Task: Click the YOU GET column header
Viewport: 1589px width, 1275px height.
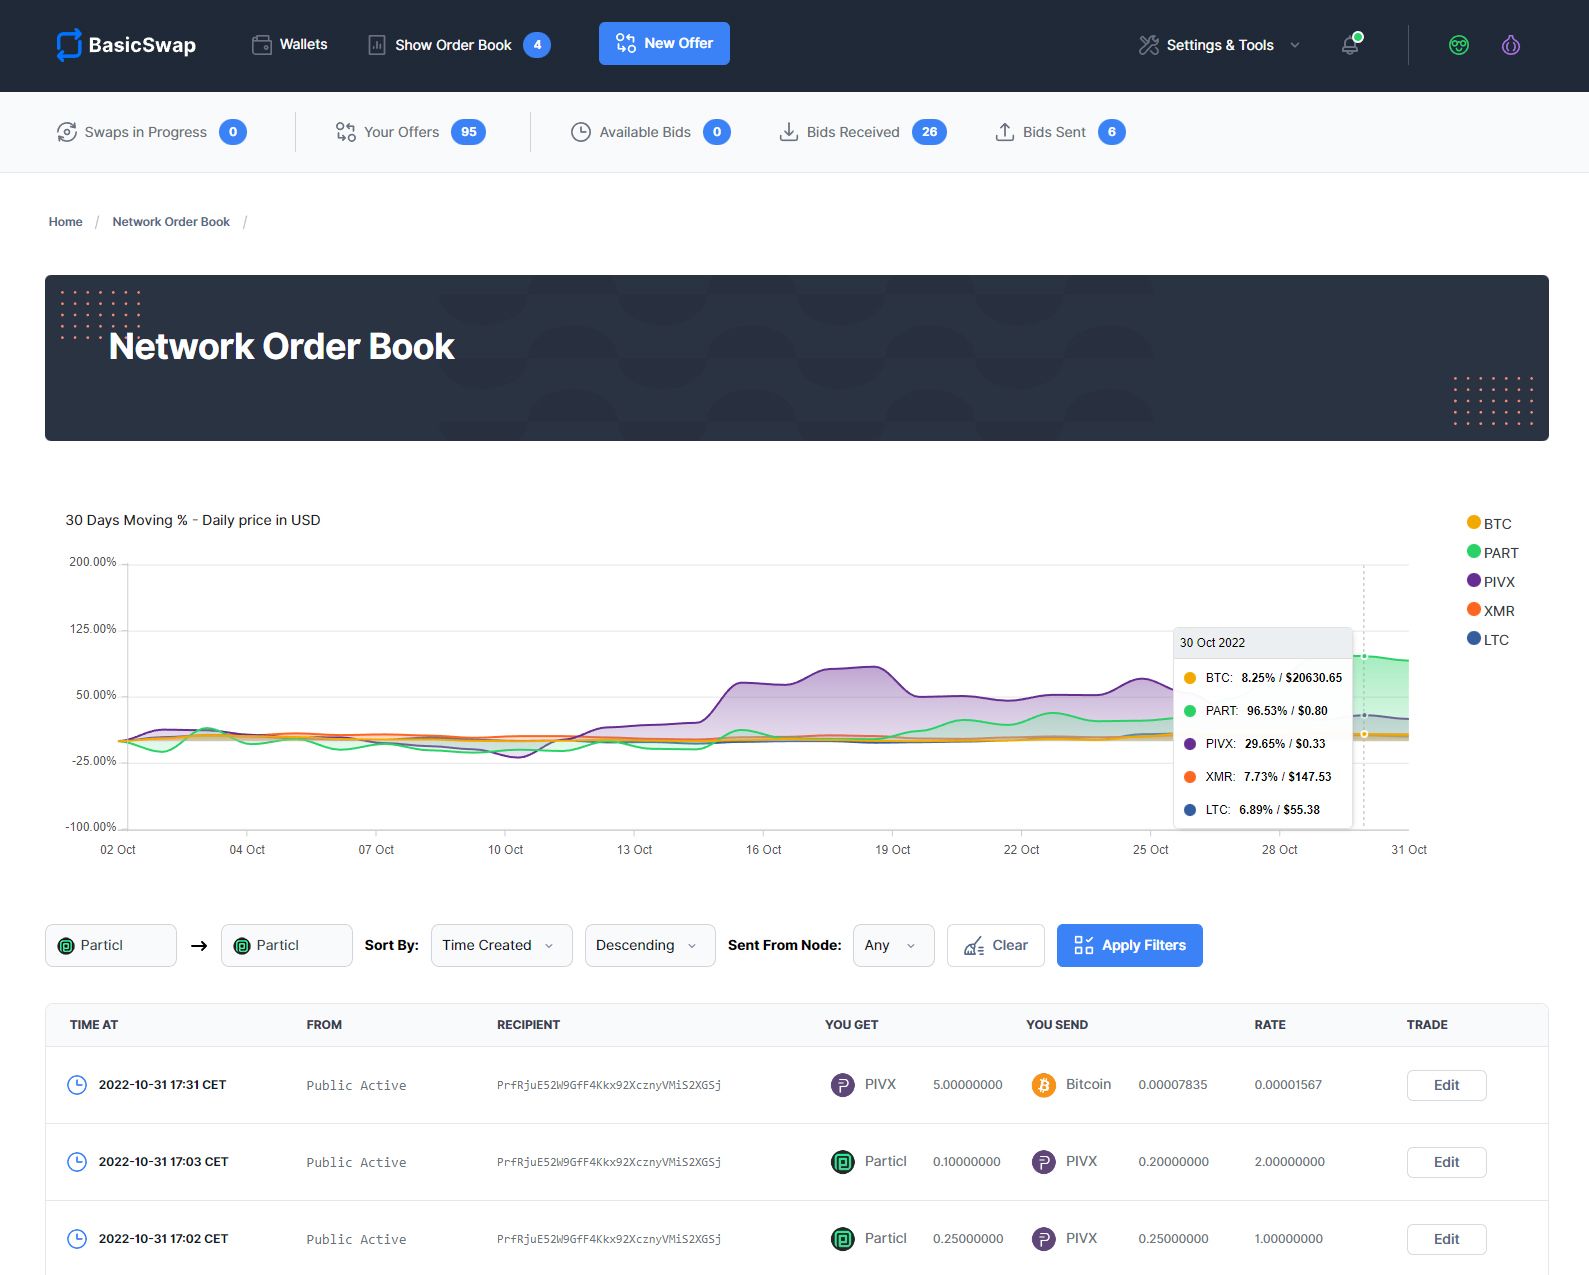Action: click(852, 1025)
